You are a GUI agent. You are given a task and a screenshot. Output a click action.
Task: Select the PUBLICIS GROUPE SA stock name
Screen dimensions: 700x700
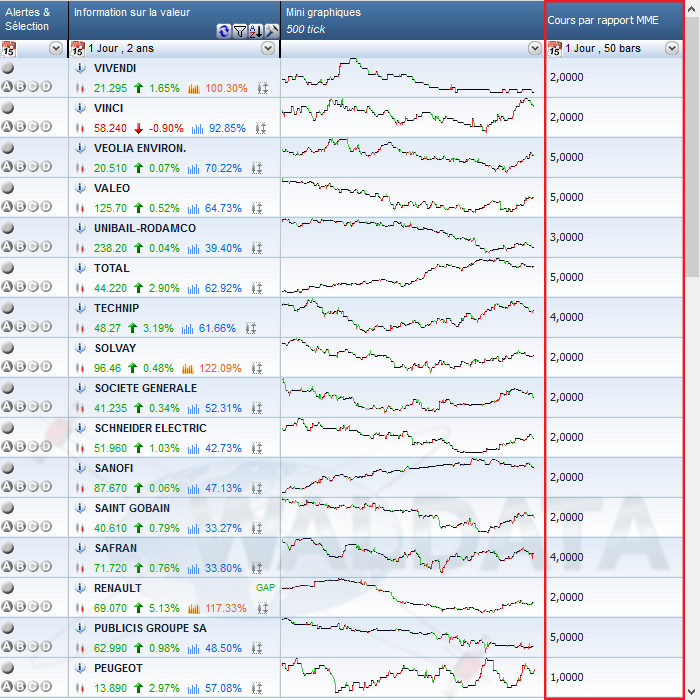click(150, 628)
